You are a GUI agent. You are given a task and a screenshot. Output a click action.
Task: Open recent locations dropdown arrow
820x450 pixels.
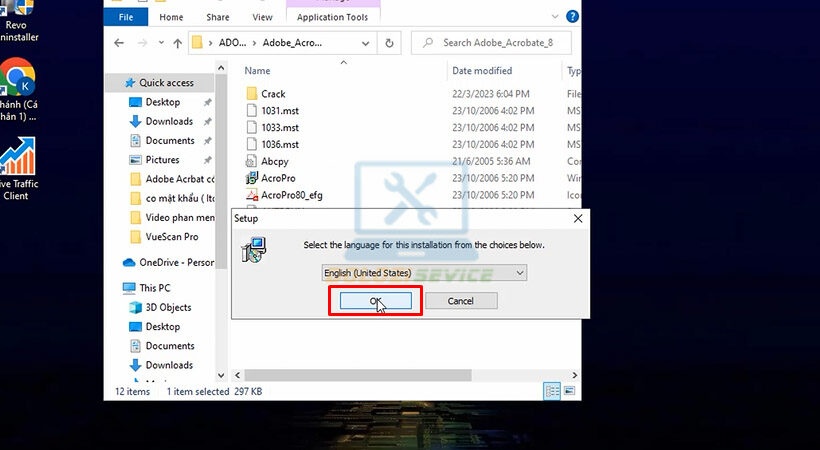point(161,43)
